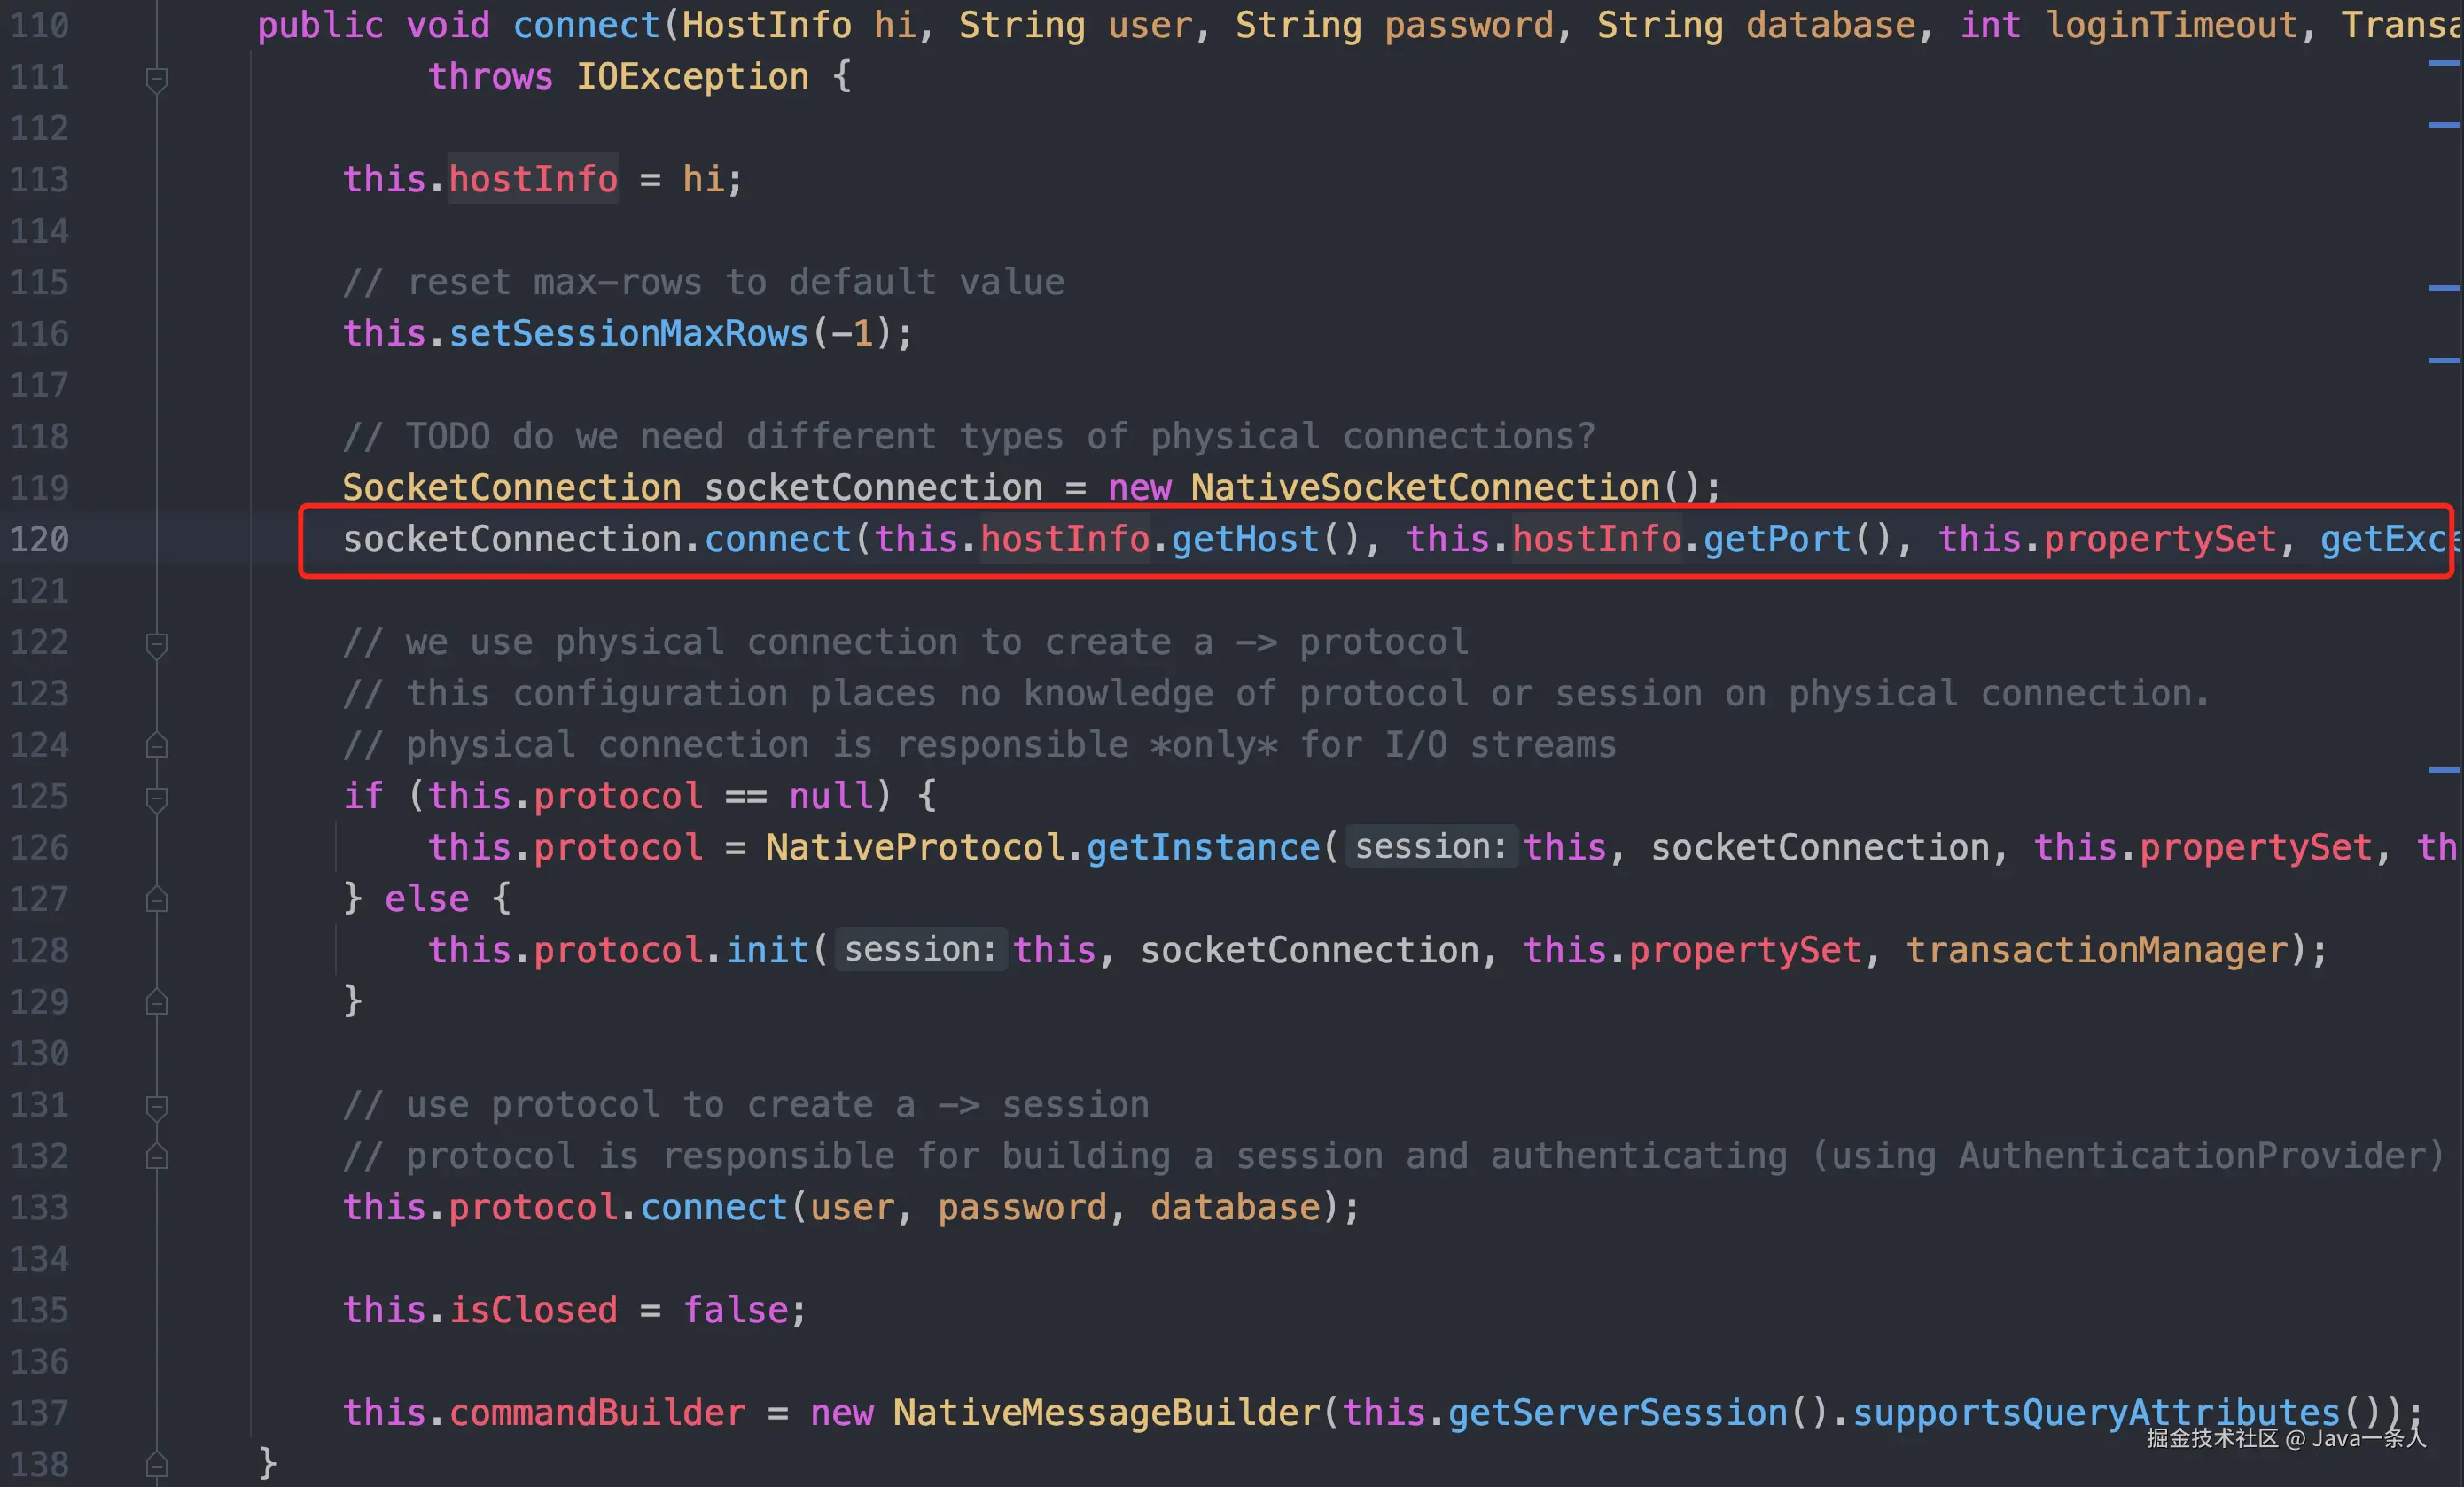Click supportsQueryAttributes method on line 137

tap(2096, 1413)
